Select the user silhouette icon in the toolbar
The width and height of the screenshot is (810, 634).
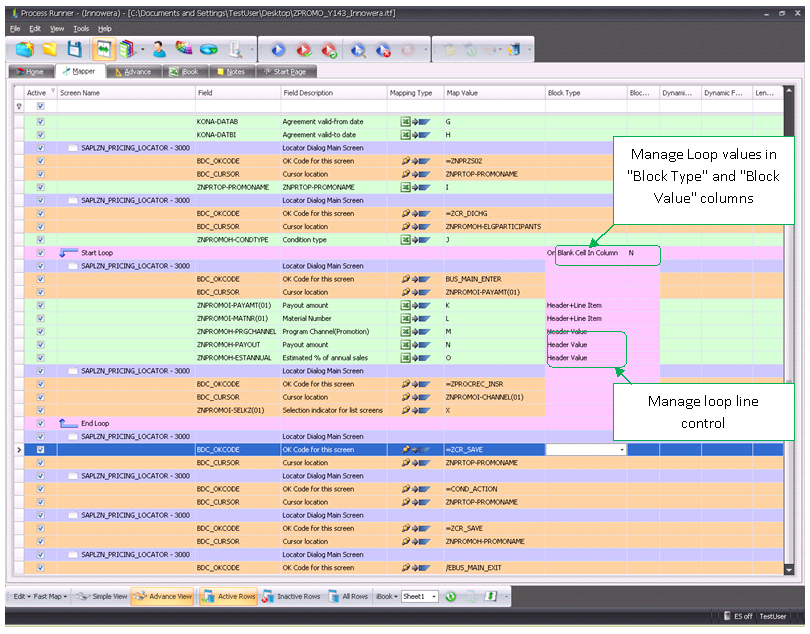(x=160, y=48)
